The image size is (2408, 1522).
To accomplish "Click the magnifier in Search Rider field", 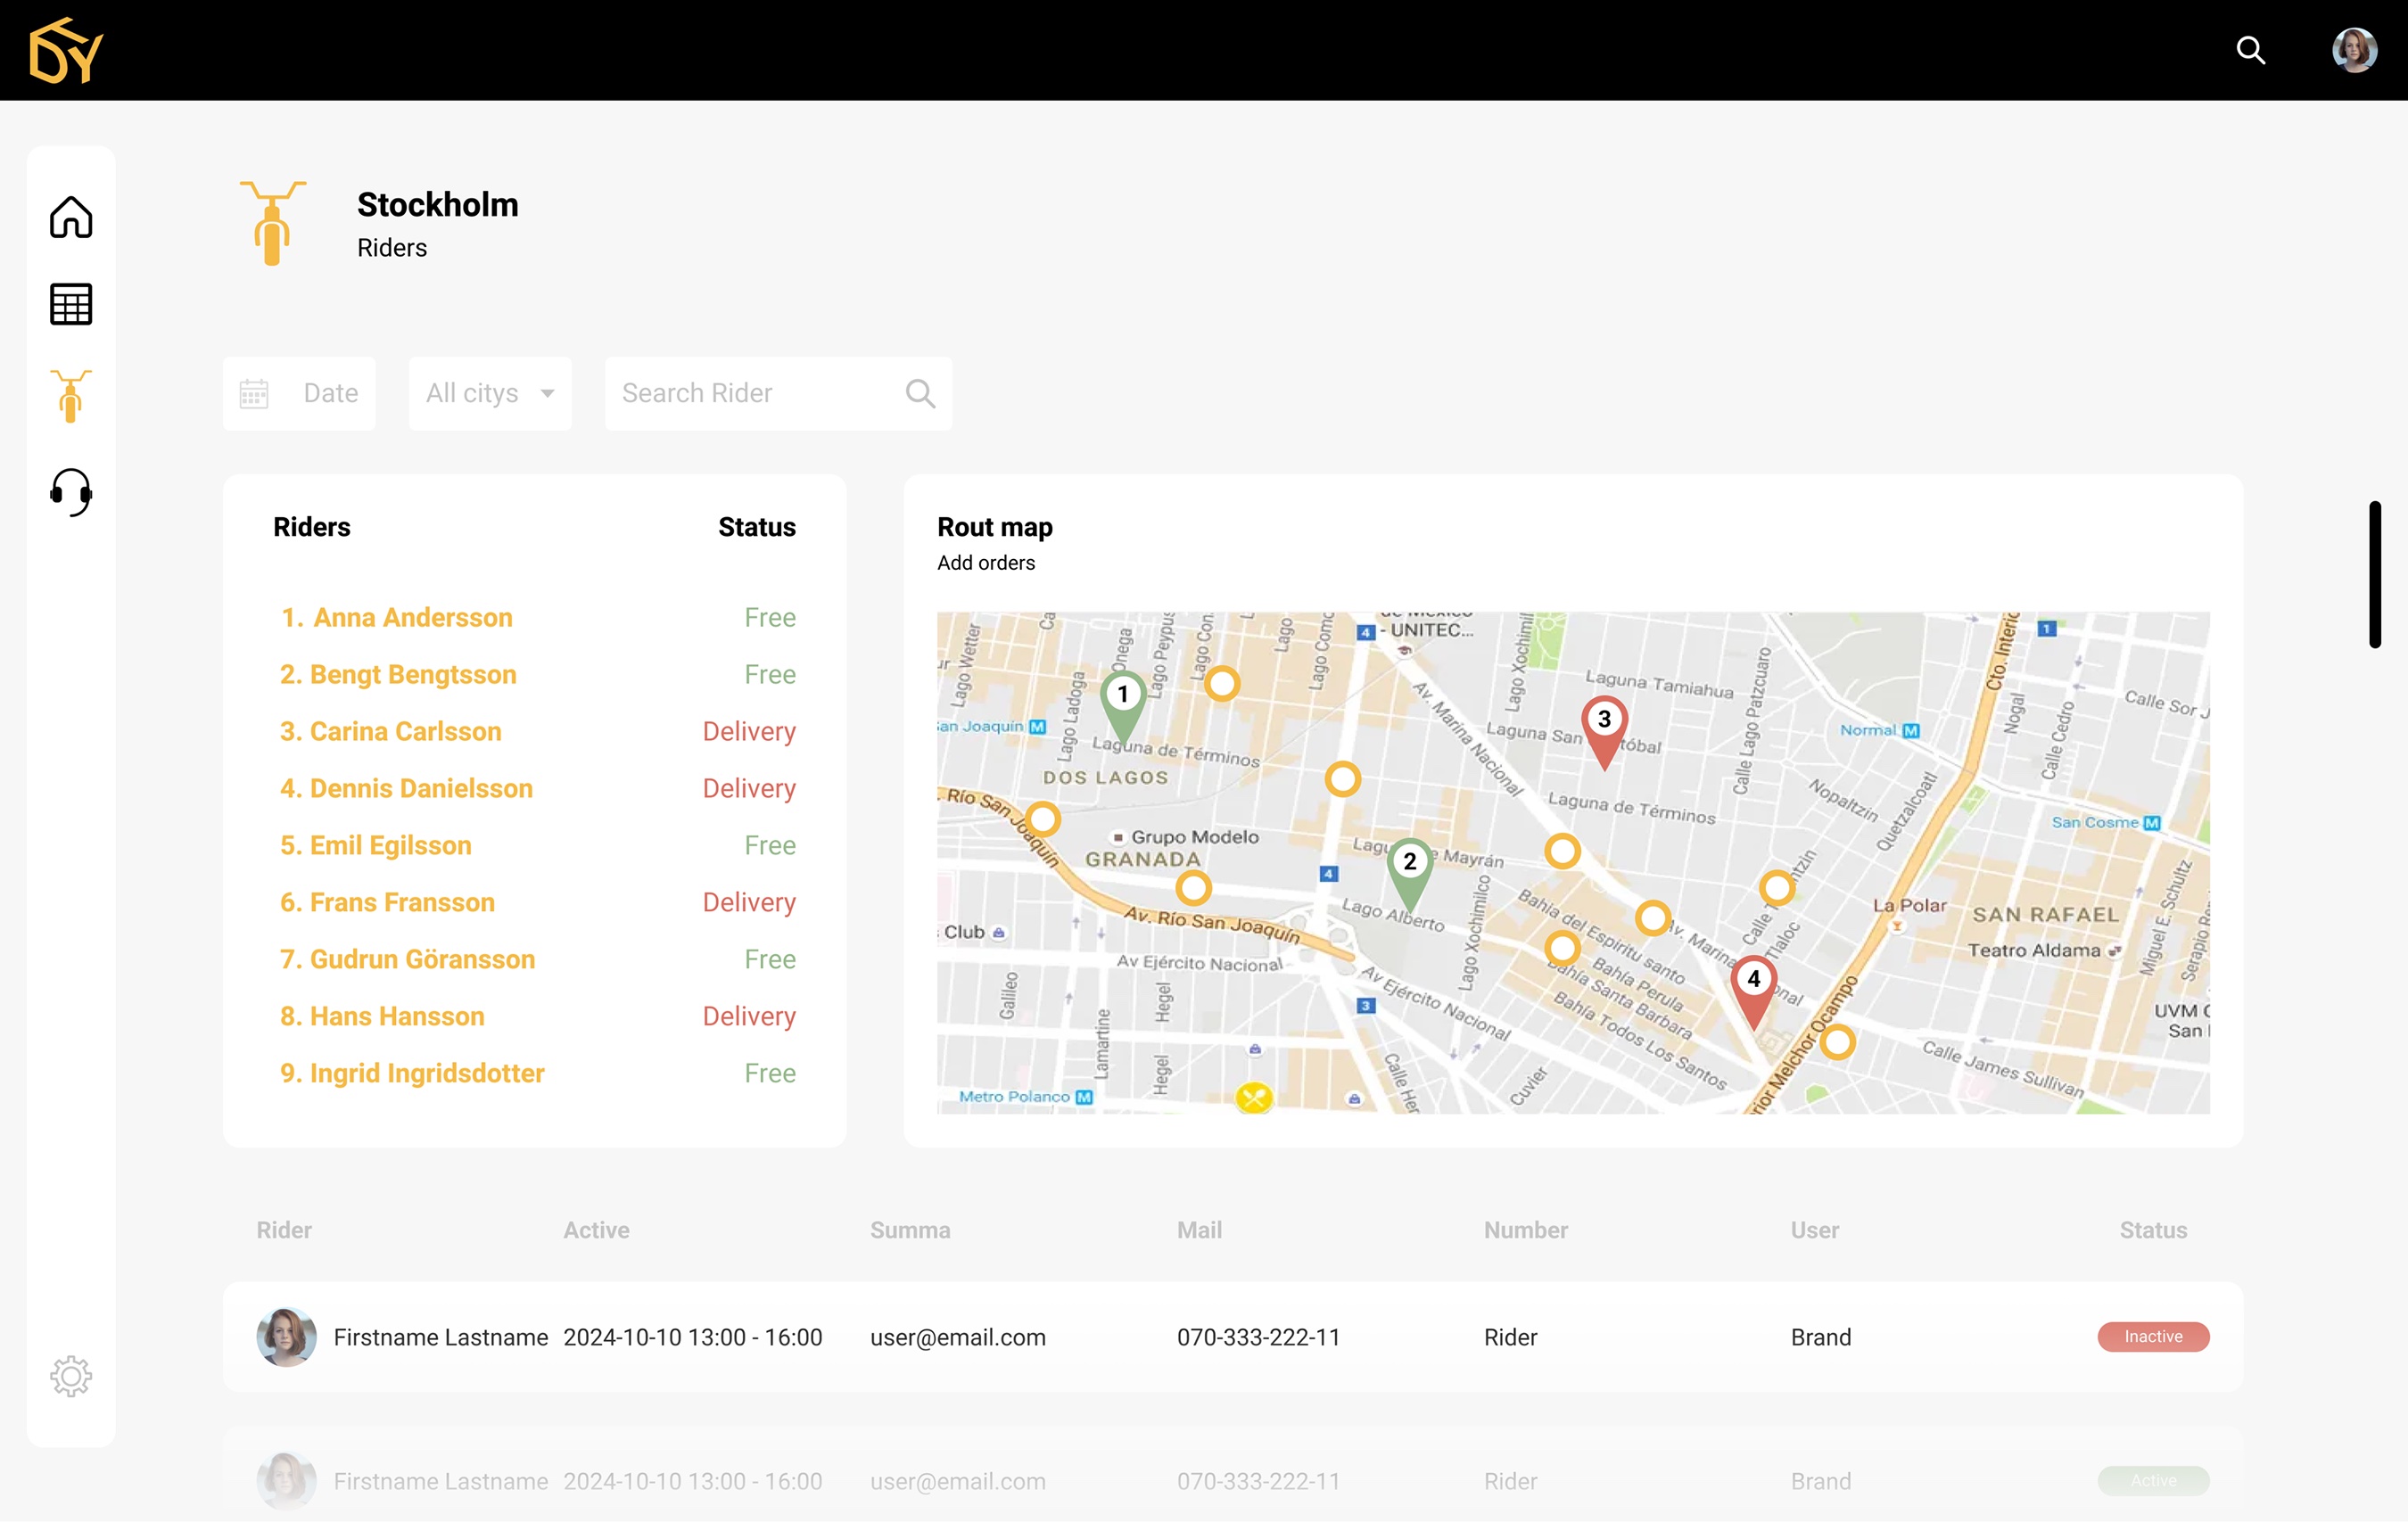I will click(920, 394).
